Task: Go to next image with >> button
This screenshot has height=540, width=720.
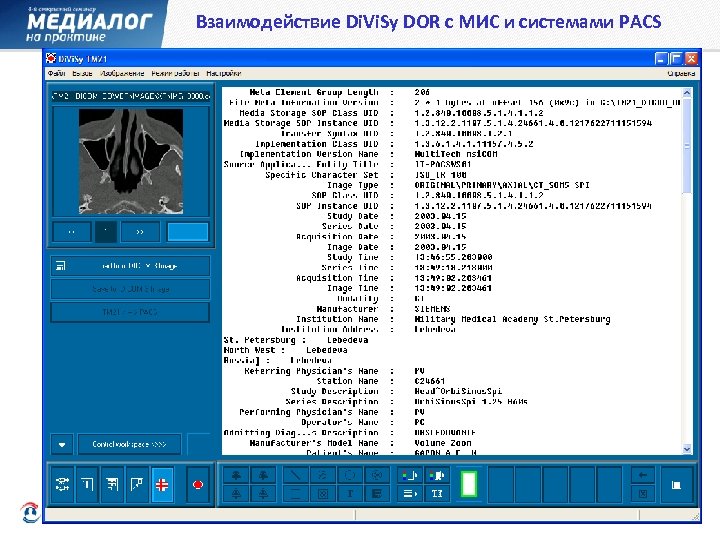Action: [140, 232]
